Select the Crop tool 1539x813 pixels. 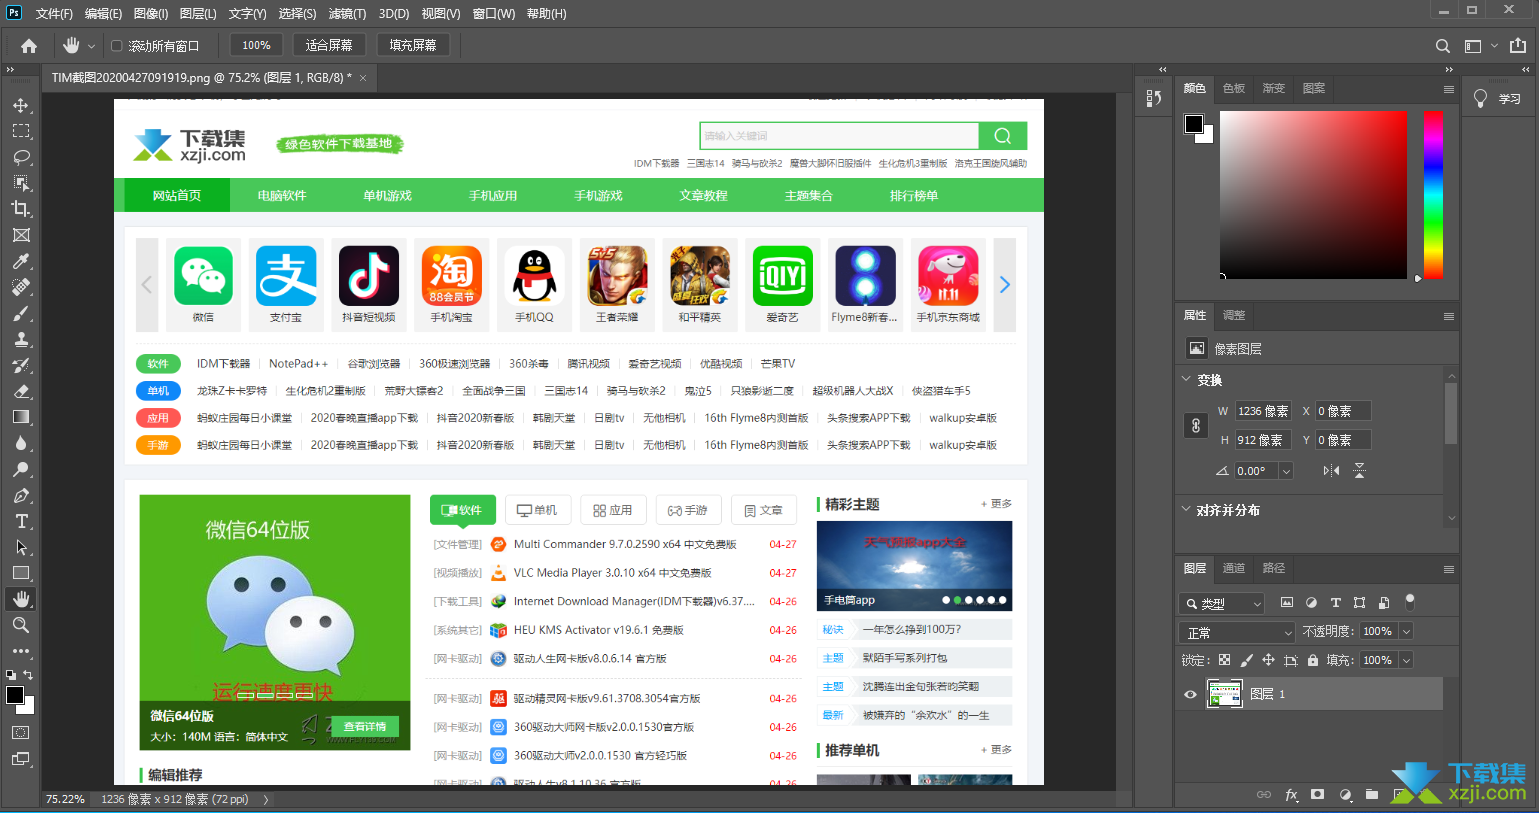pyautogui.click(x=21, y=209)
